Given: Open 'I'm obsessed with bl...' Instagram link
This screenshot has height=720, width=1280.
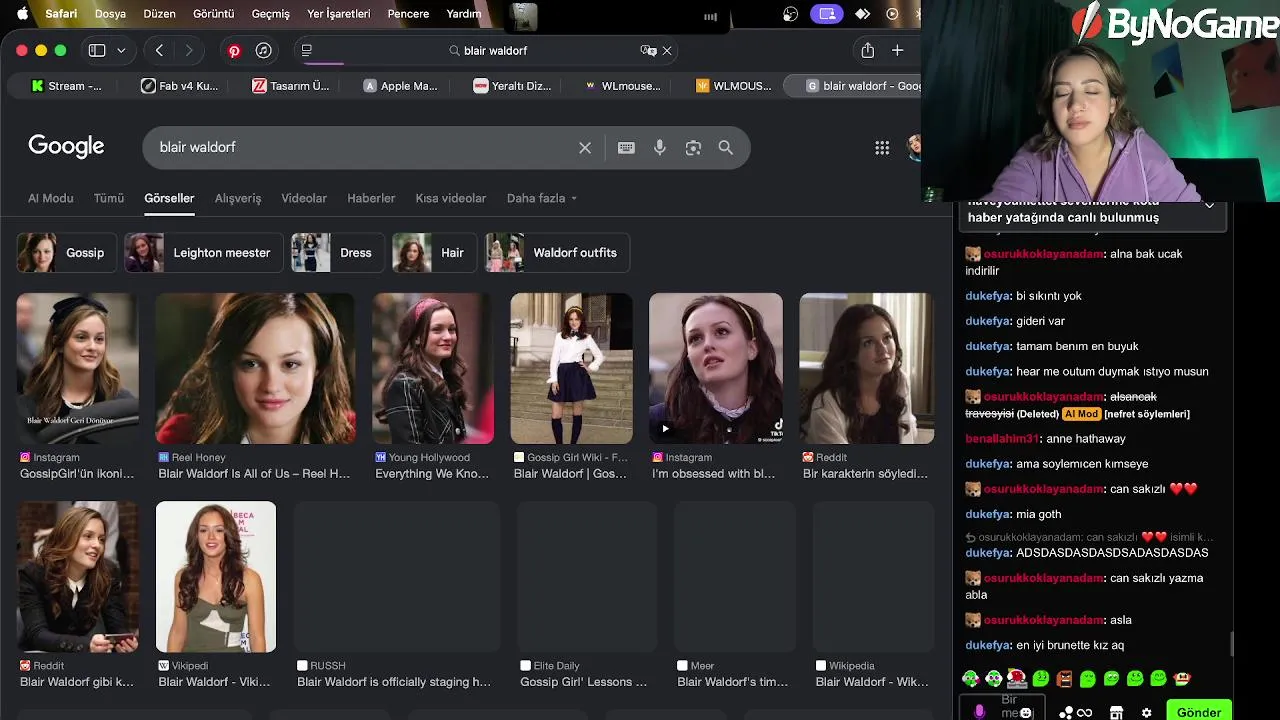Looking at the screenshot, I should [714, 474].
